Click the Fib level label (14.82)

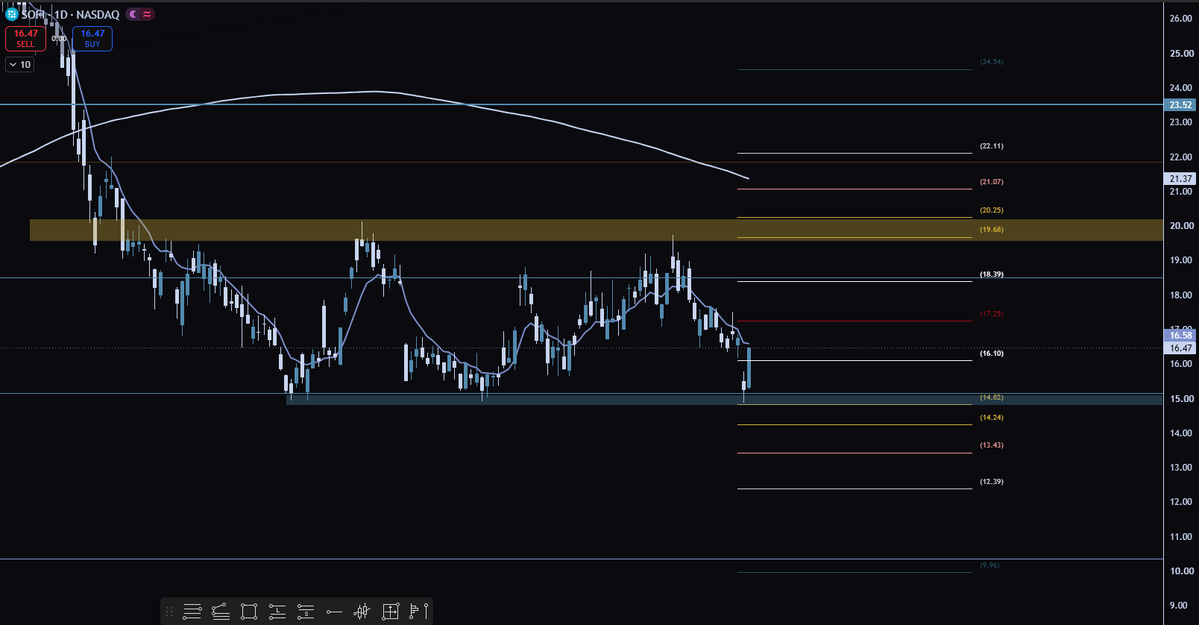pos(991,398)
